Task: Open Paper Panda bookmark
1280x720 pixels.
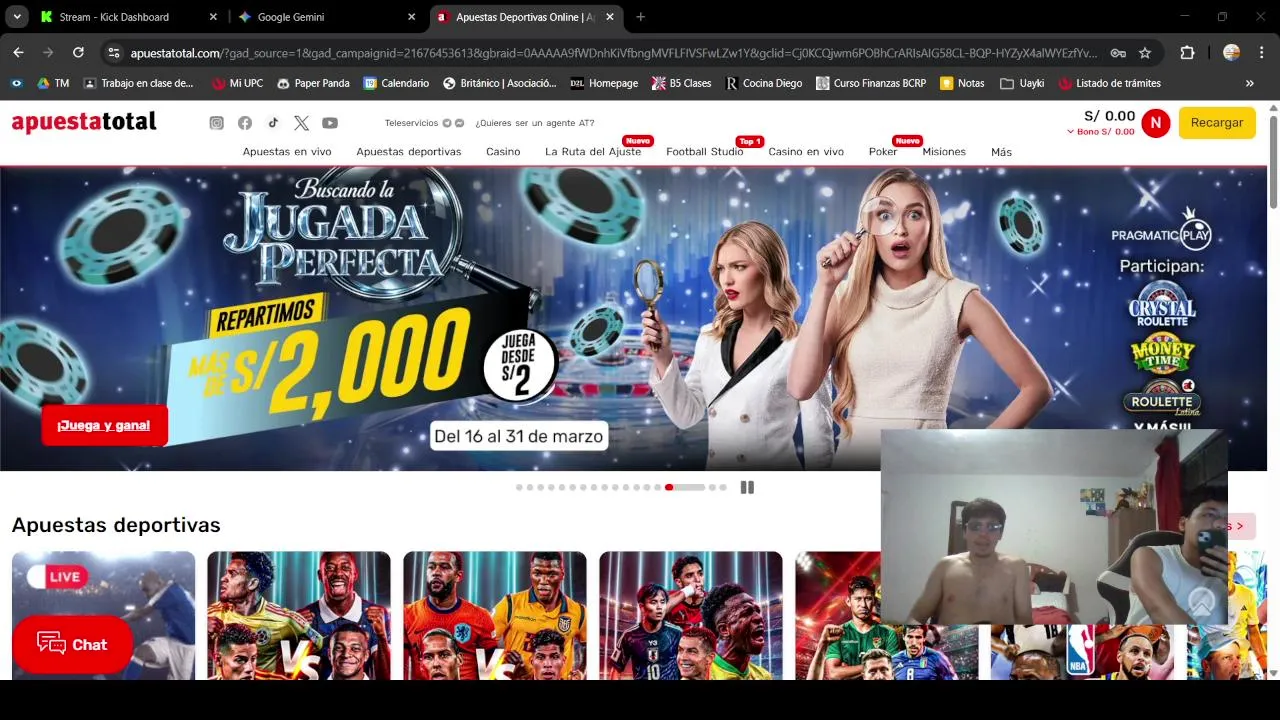Action: point(313,83)
